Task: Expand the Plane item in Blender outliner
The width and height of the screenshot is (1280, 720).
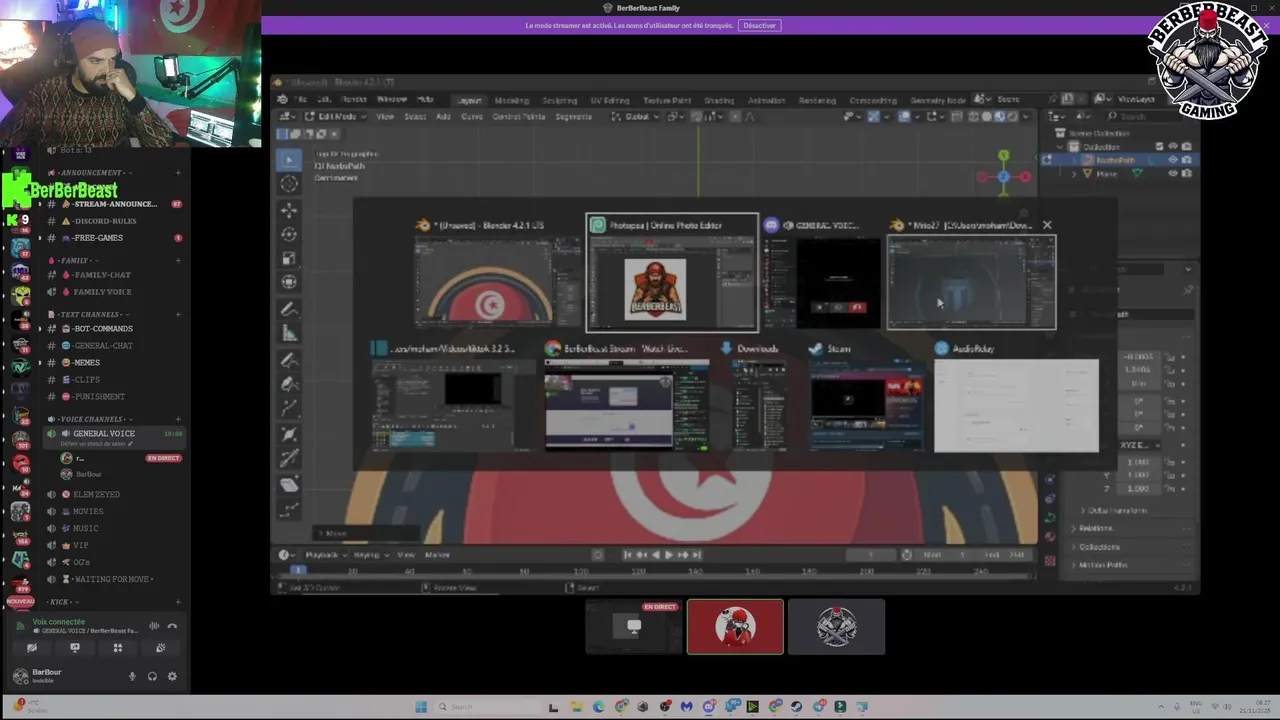Action: pyautogui.click(x=1075, y=174)
